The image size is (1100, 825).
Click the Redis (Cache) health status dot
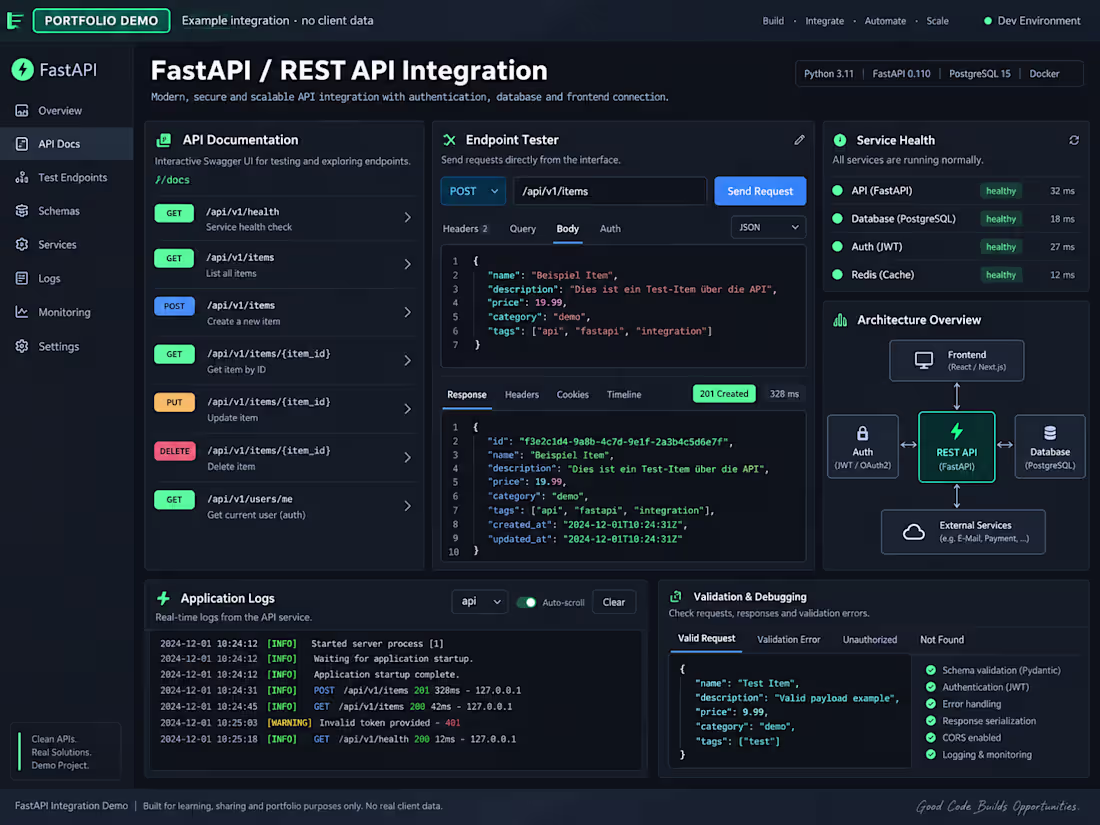(x=837, y=274)
